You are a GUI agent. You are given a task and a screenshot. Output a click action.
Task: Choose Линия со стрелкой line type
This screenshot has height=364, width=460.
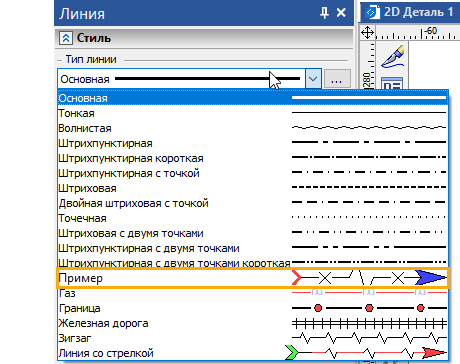[x=253, y=353]
